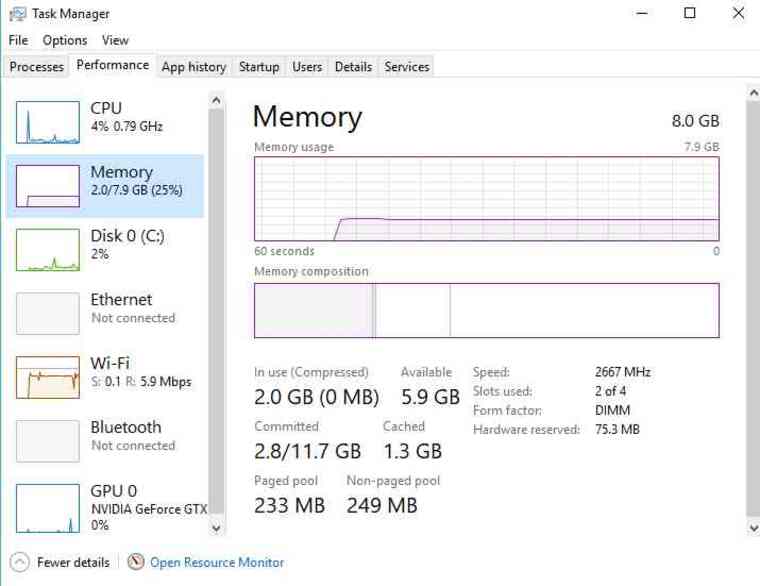Screen dimensions: 760x586
Task: Click main panel scrollbar down arrow
Action: 754,528
